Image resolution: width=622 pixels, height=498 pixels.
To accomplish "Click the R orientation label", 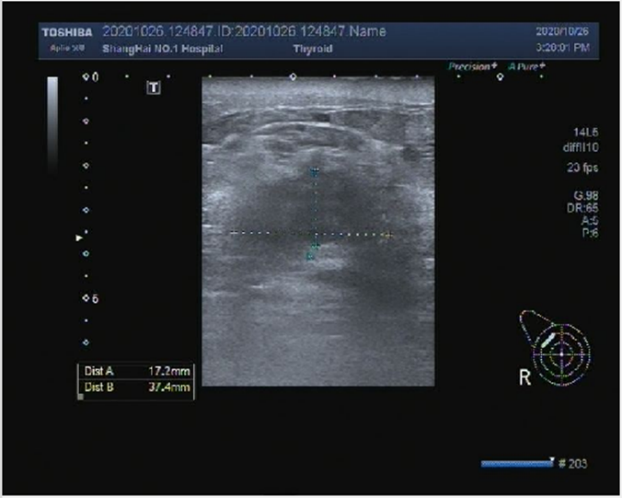I will pos(524,377).
